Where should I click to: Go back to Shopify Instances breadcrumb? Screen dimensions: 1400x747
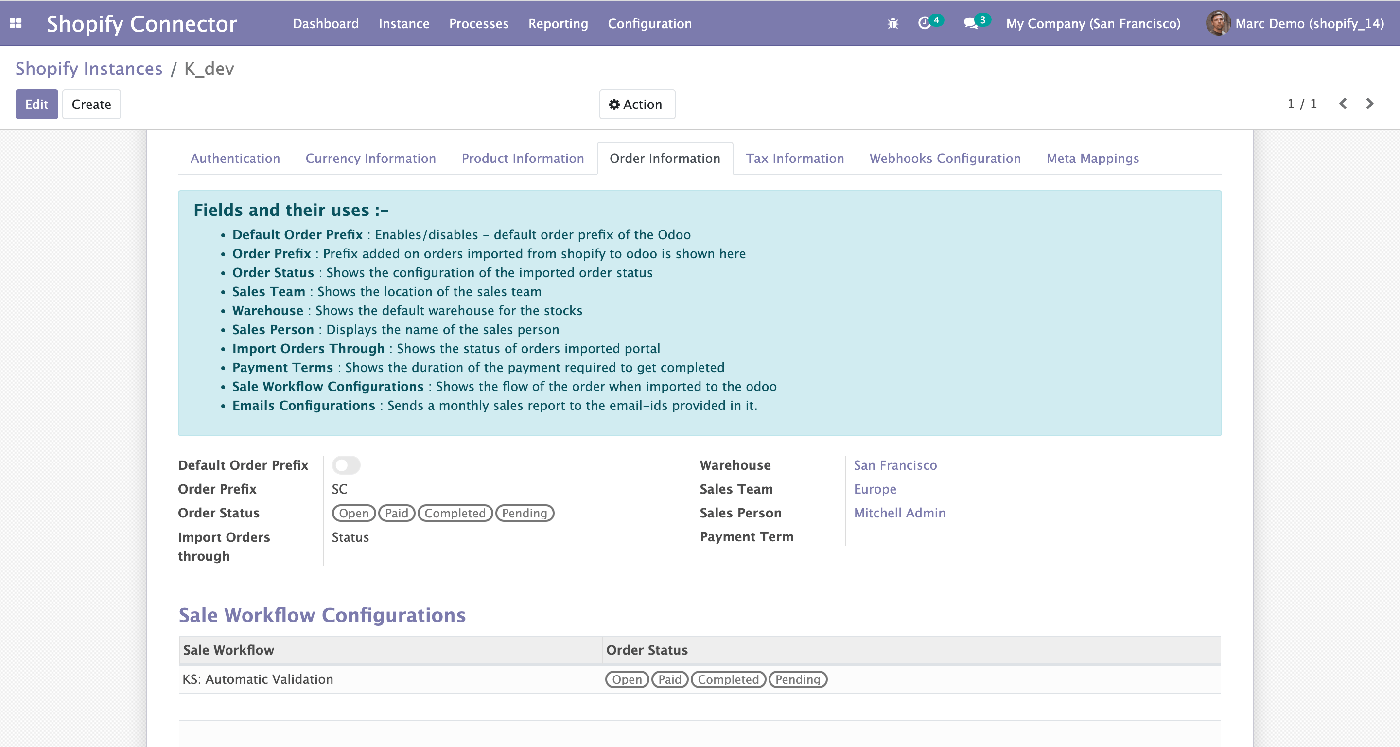click(89, 69)
